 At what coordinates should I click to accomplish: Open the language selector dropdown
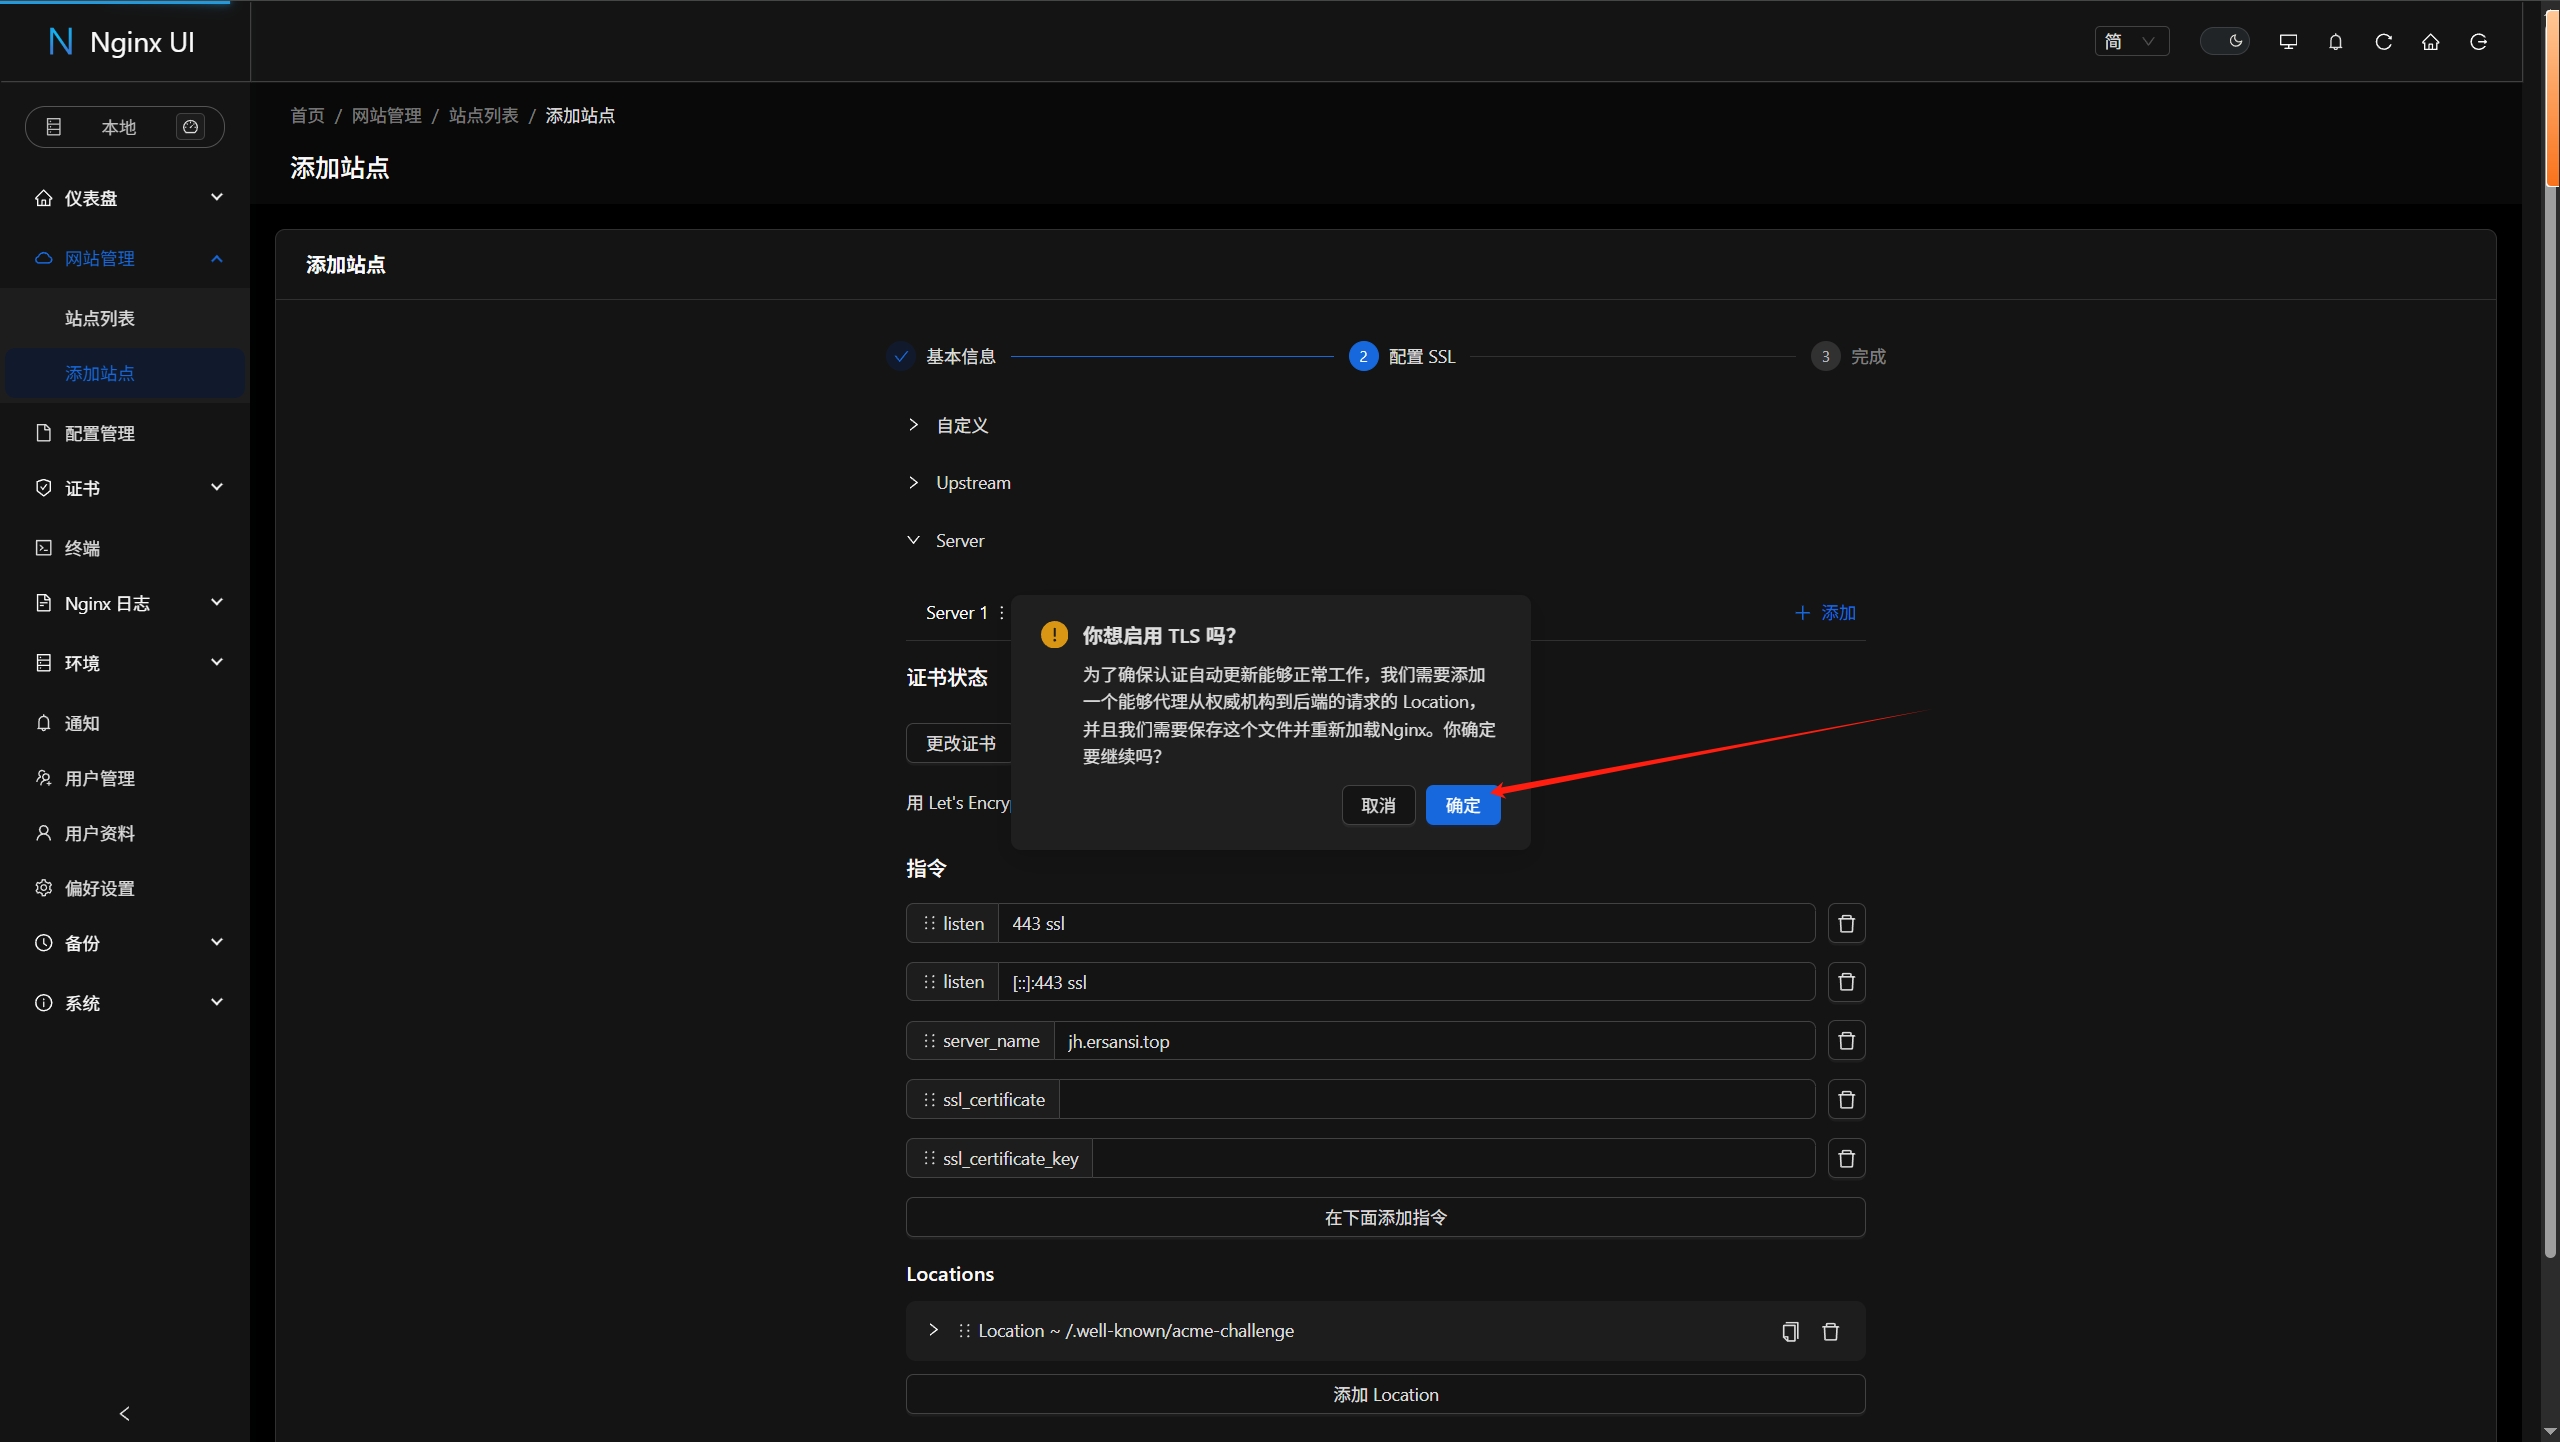(2132, 41)
